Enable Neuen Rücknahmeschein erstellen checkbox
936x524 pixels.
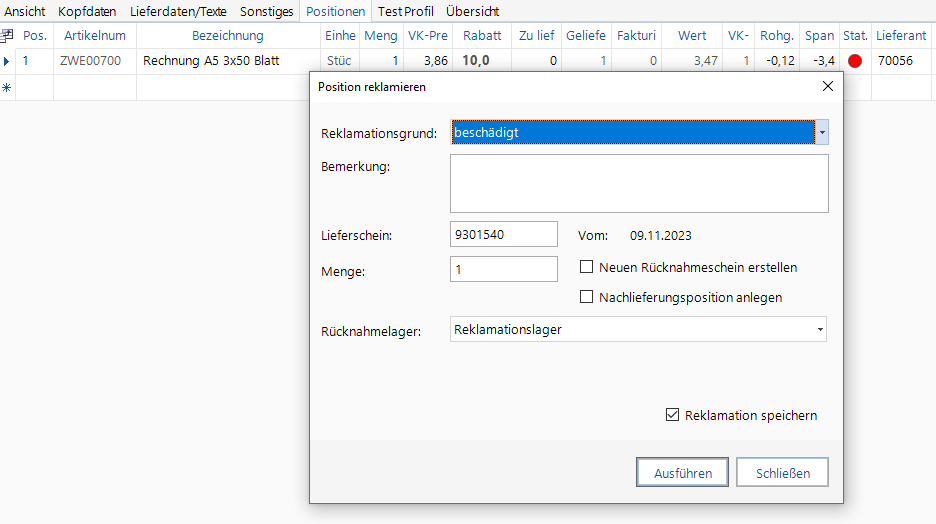point(587,268)
